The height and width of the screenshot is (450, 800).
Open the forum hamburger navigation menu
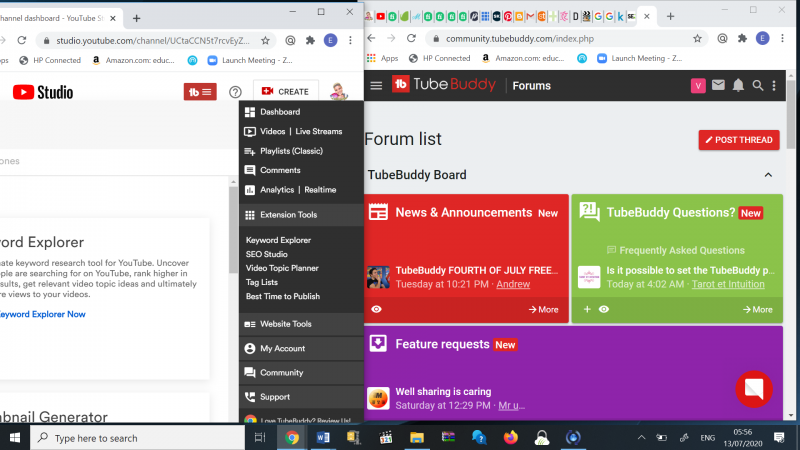click(x=376, y=86)
